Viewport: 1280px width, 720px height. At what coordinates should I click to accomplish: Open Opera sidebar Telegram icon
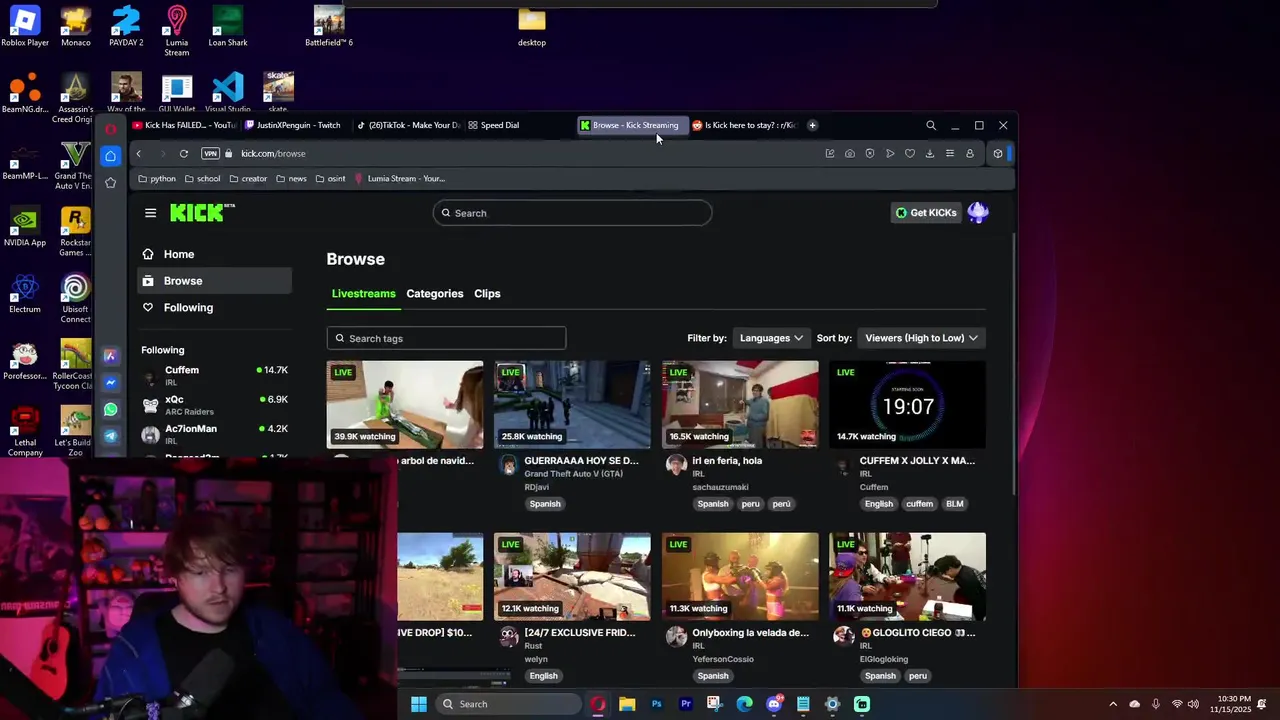(x=110, y=436)
